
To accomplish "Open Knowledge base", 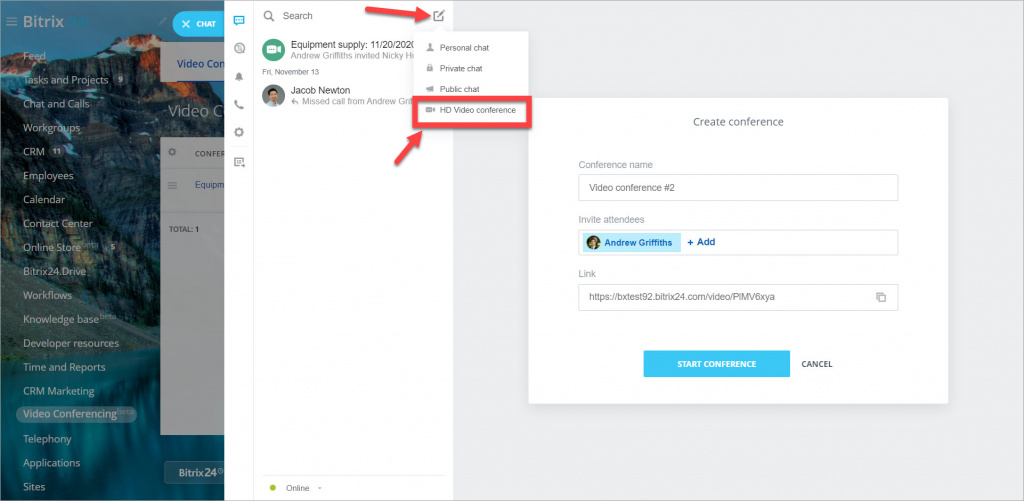I will click(x=61, y=319).
